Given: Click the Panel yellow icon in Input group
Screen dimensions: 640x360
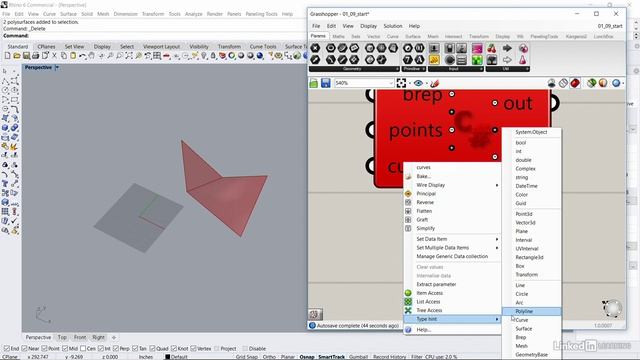Looking at the screenshot, I should point(434,60).
